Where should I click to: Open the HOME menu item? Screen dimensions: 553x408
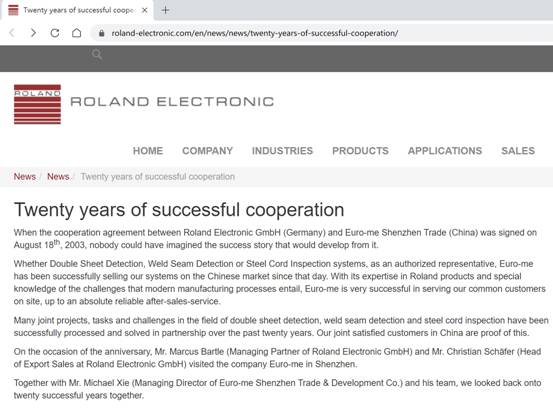tap(148, 151)
